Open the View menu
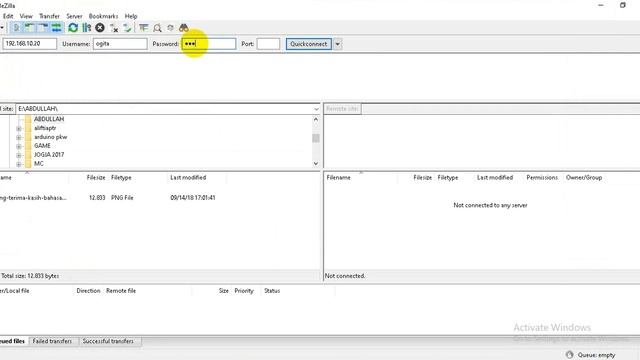 [x=26, y=16]
